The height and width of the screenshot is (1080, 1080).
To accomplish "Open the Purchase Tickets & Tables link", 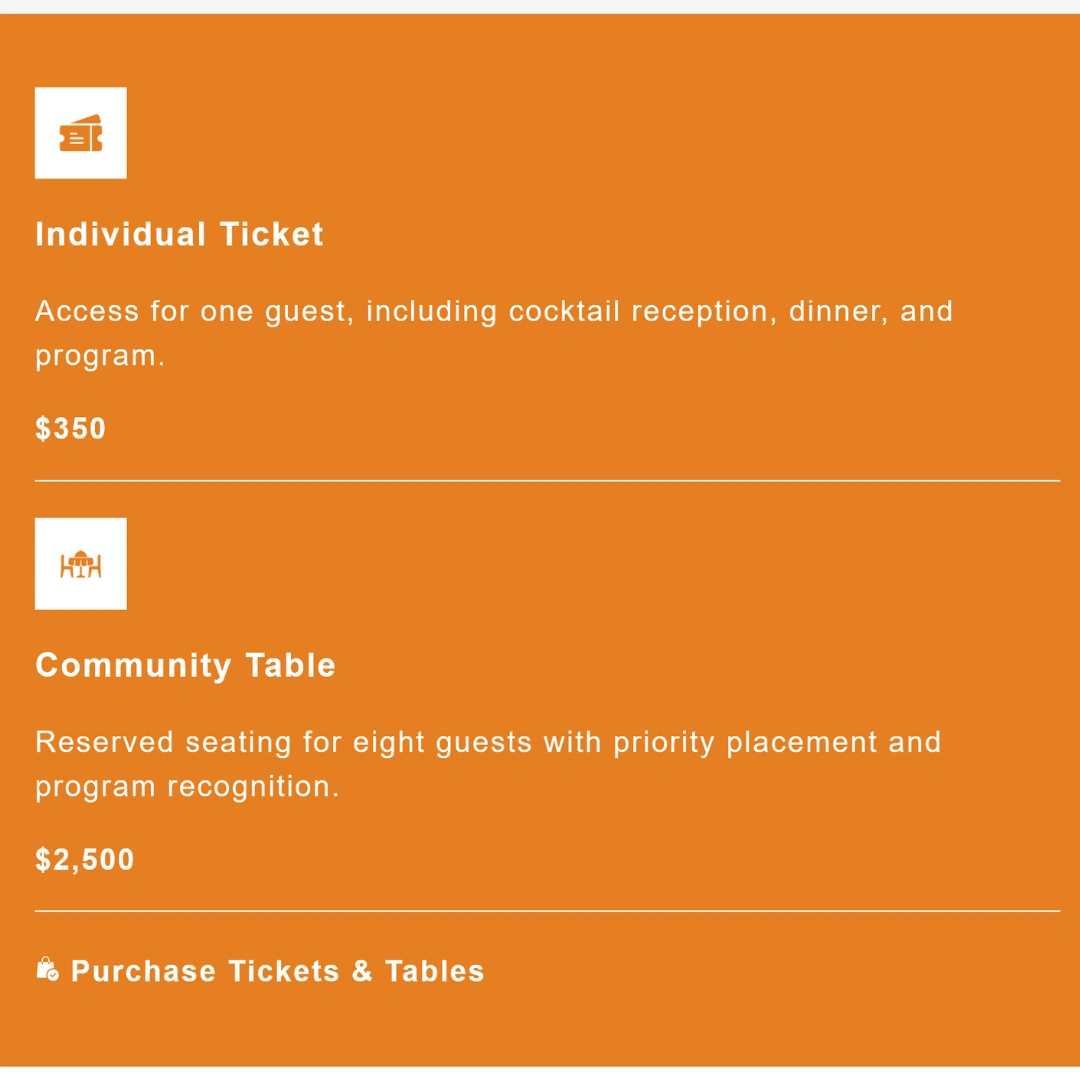I will click(277, 971).
